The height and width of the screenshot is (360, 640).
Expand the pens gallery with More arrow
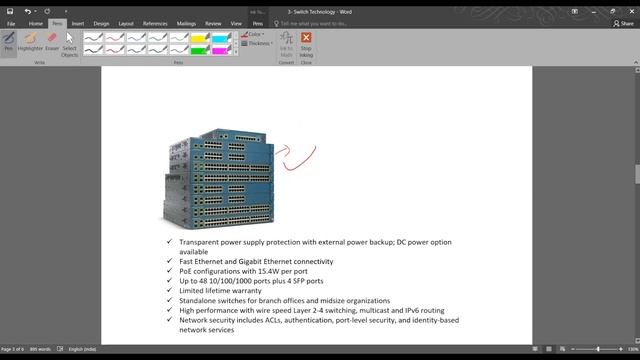click(236, 52)
